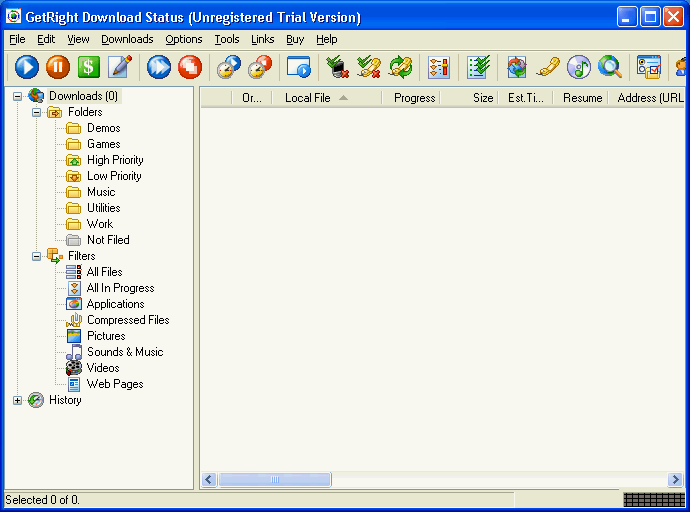Image resolution: width=690 pixels, height=512 pixels.
Task: Open the Low Priority folder
Action: coord(114,176)
